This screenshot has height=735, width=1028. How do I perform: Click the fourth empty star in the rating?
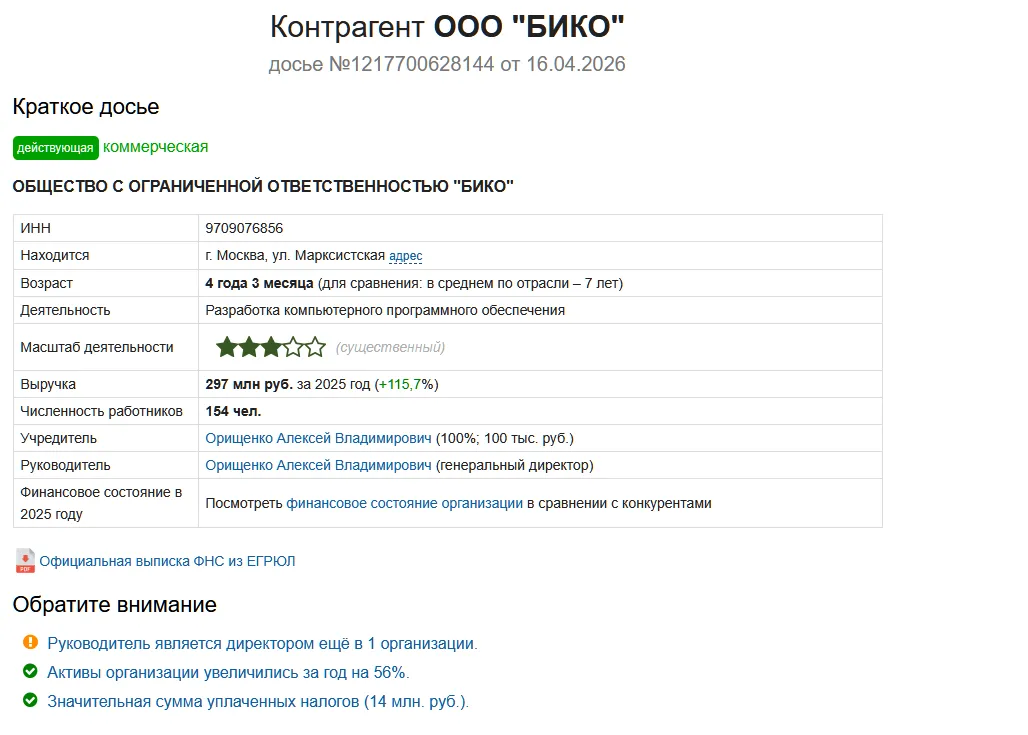pyautogui.click(x=293, y=347)
